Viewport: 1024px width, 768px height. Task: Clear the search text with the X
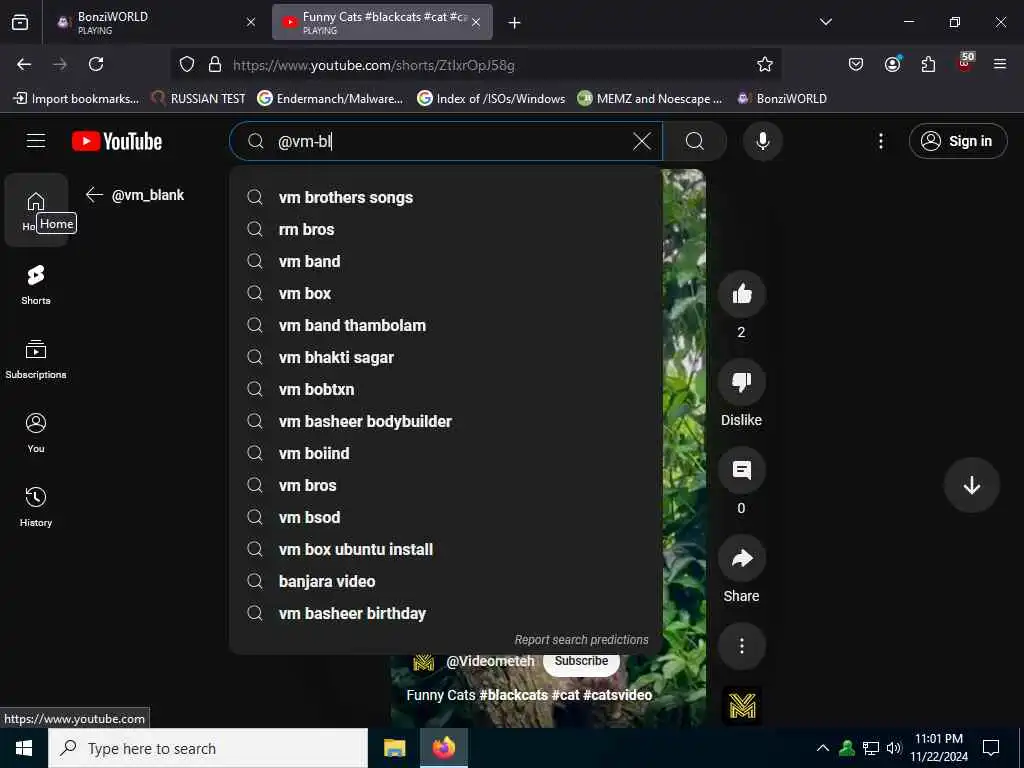click(x=642, y=141)
